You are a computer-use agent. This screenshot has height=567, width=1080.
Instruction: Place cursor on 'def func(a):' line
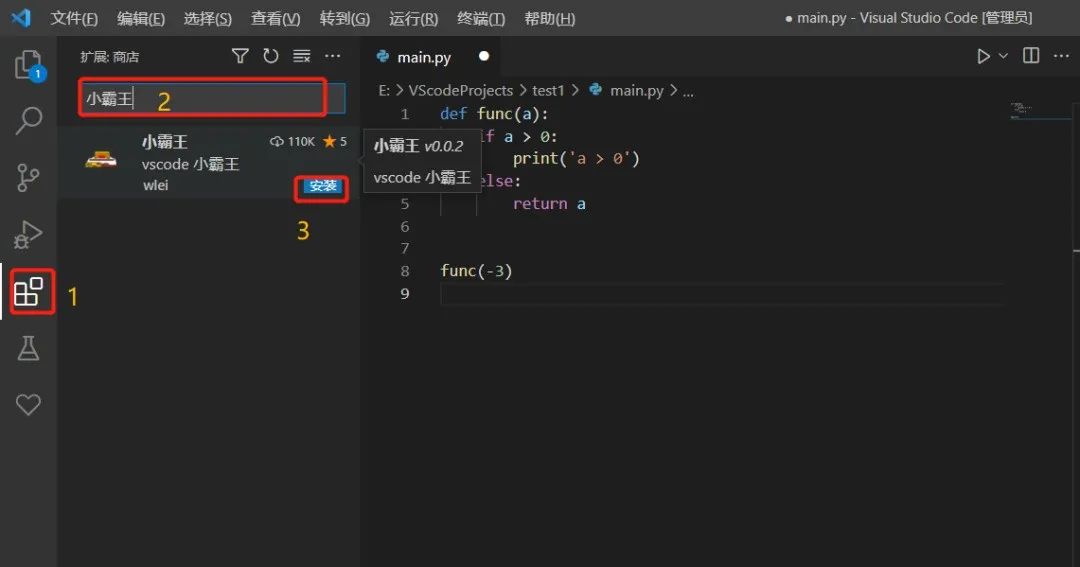[x=494, y=114]
